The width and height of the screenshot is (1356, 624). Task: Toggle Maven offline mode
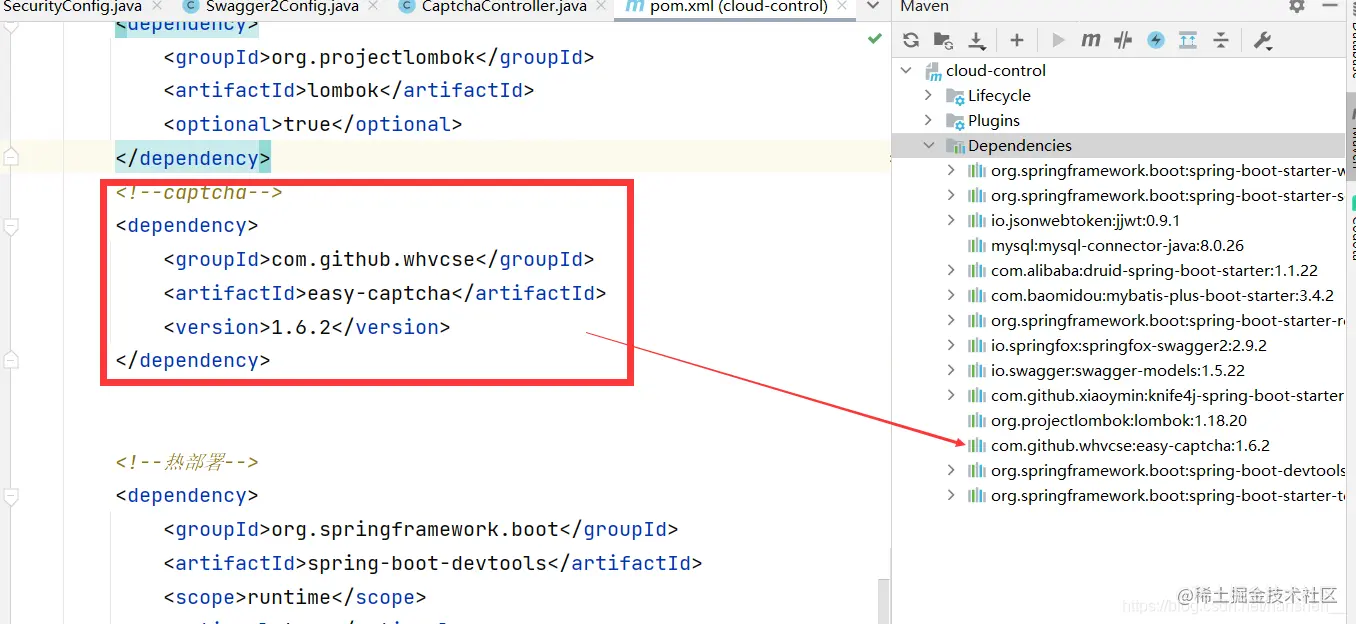click(1123, 40)
